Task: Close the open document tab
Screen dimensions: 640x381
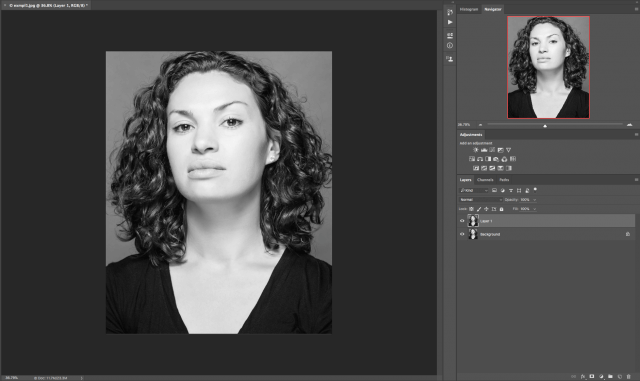Action: point(5,5)
